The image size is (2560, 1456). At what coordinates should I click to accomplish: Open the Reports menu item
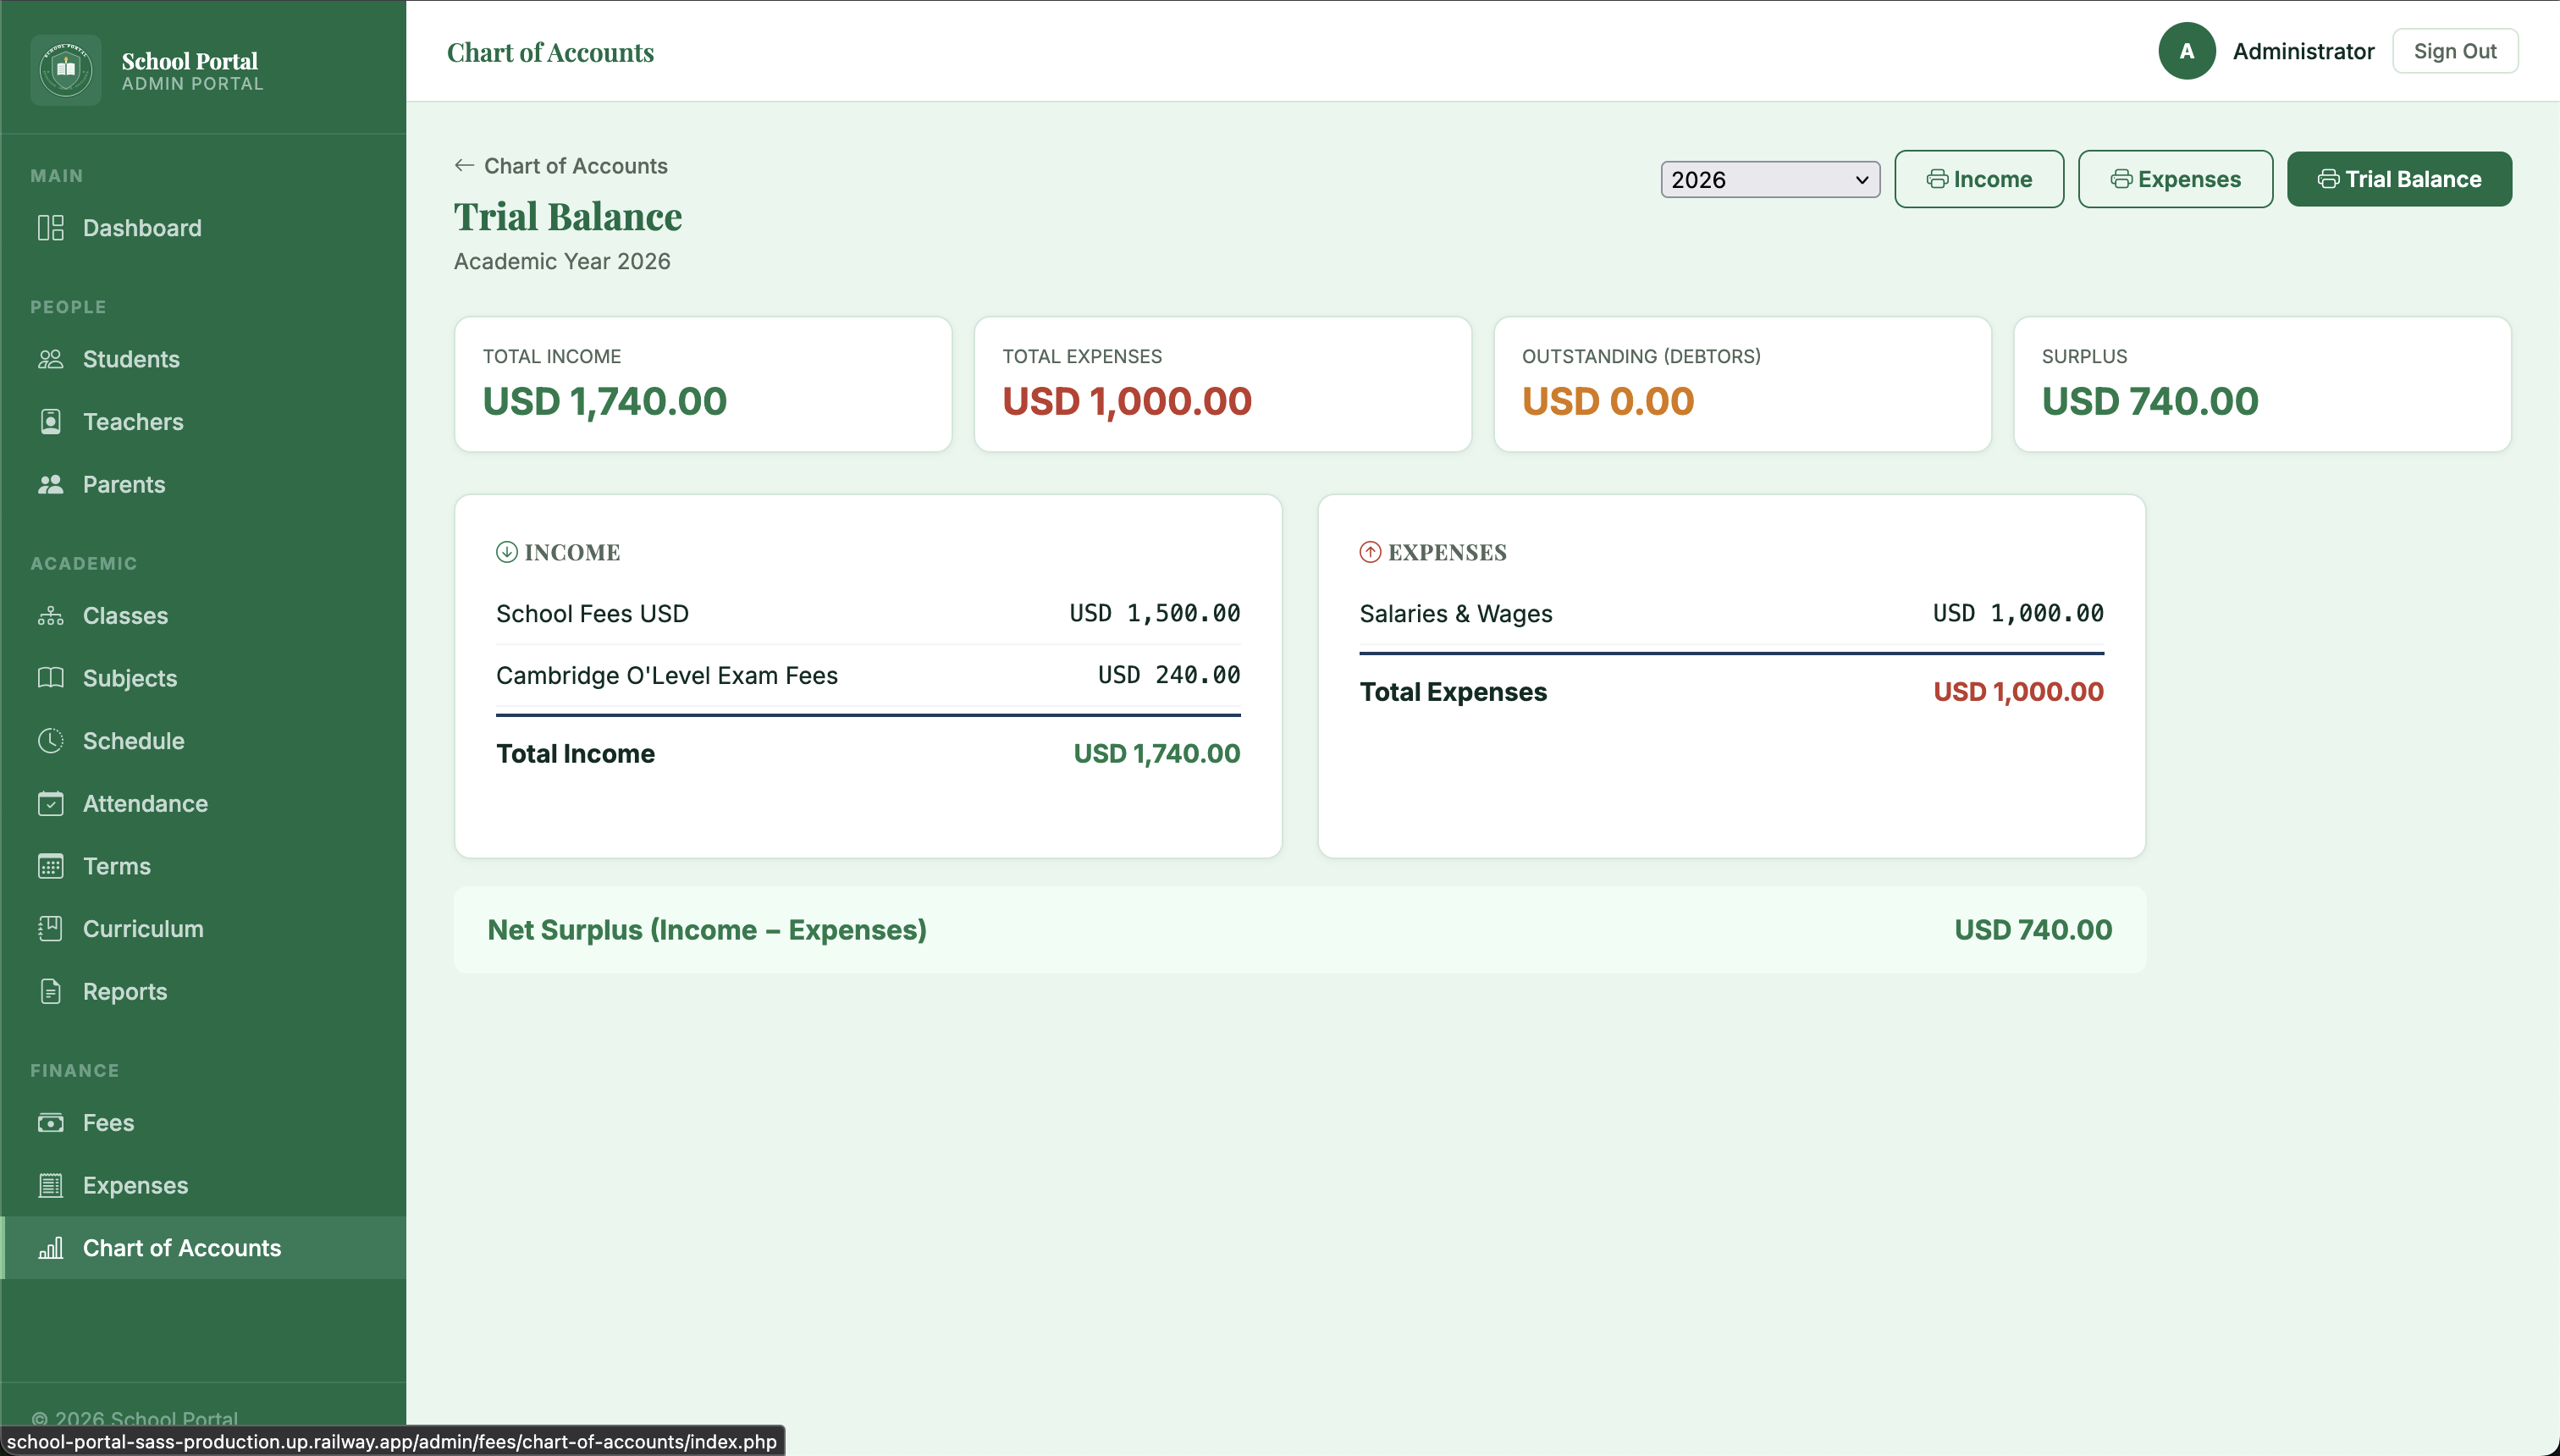[x=124, y=992]
